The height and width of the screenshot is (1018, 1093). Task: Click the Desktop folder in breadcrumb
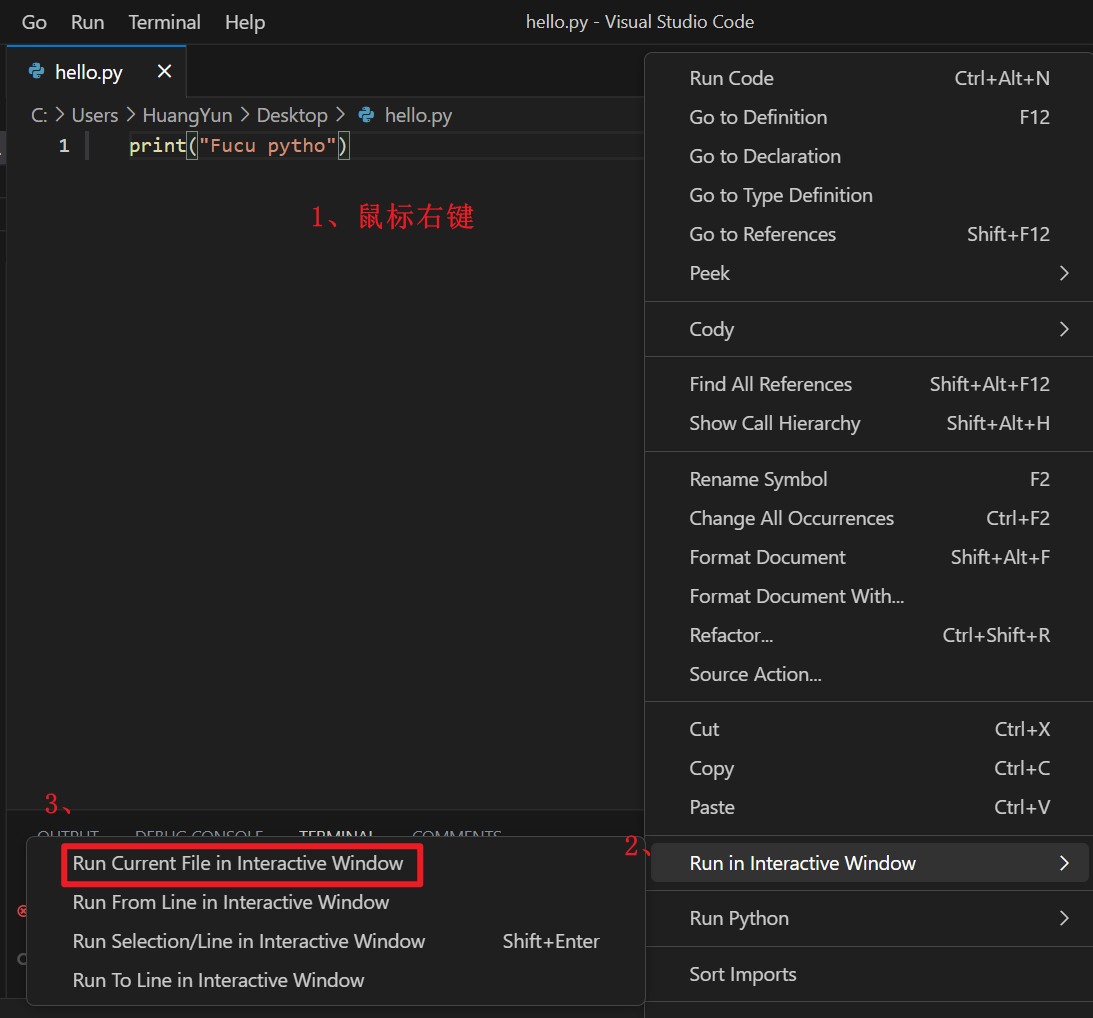pos(292,115)
